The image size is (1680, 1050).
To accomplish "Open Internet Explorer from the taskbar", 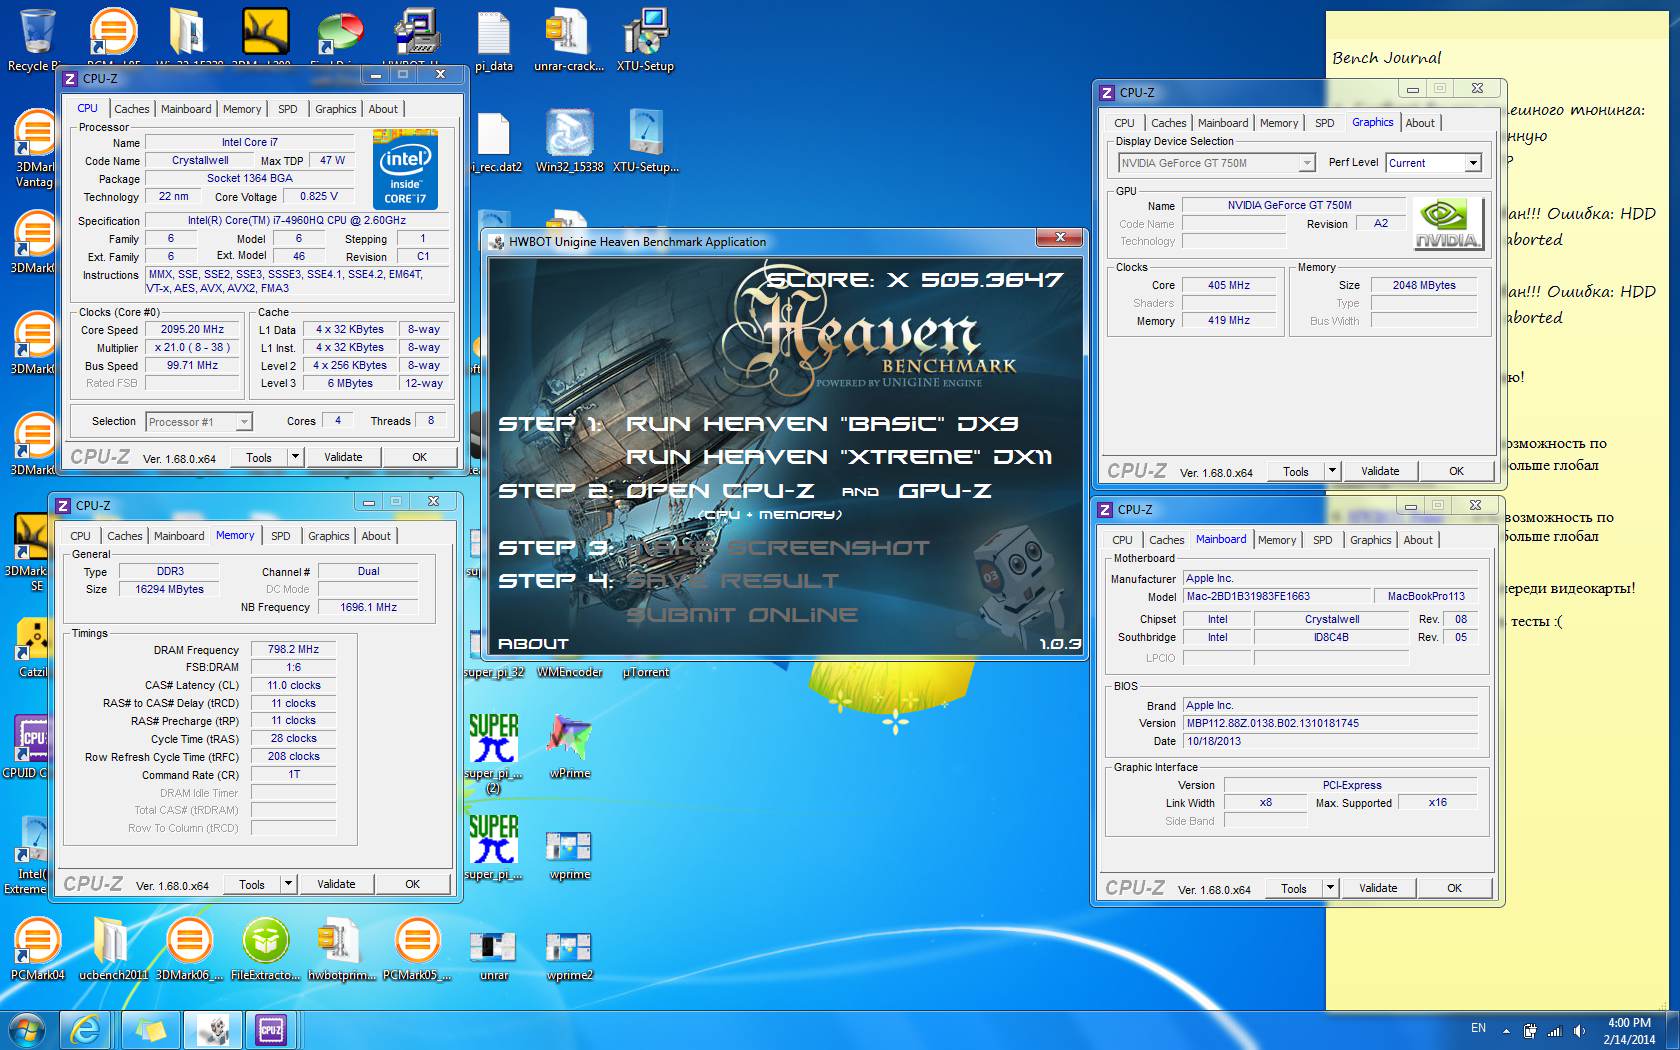I will 86,1029.
